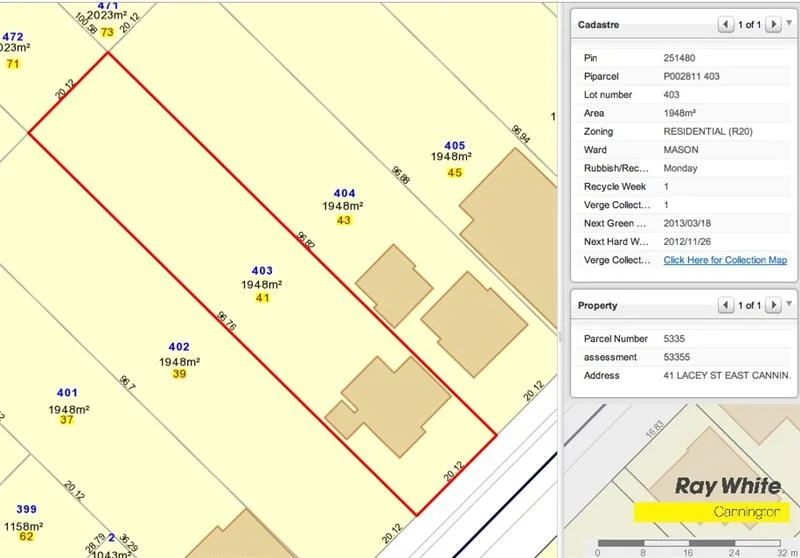Go to next Cadastre record
The height and width of the screenshot is (558, 800).
(x=772, y=24)
